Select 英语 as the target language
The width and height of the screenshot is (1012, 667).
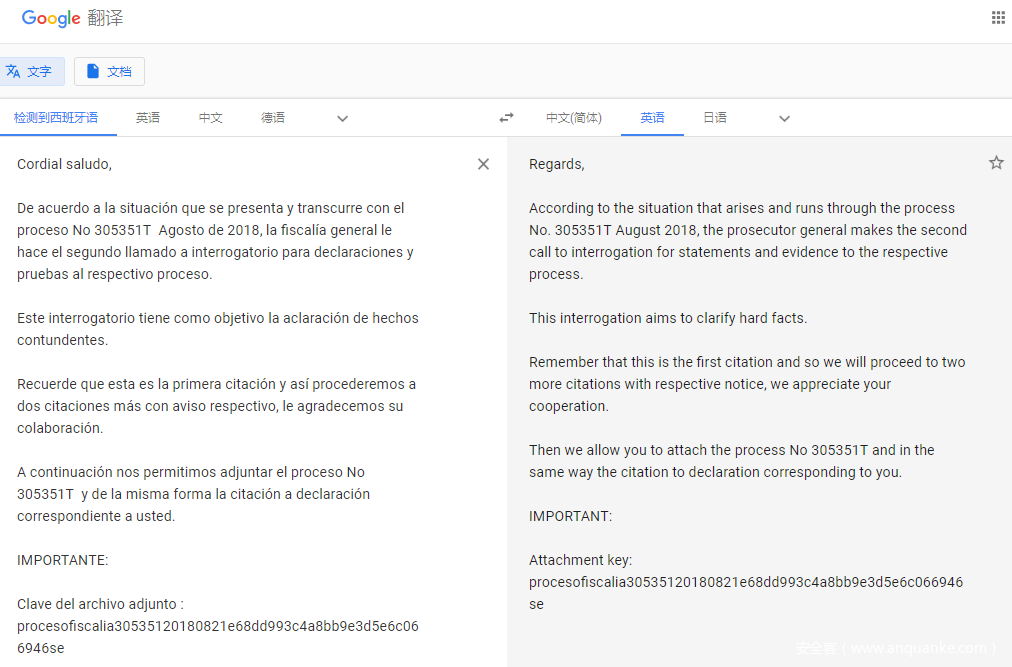(652, 118)
